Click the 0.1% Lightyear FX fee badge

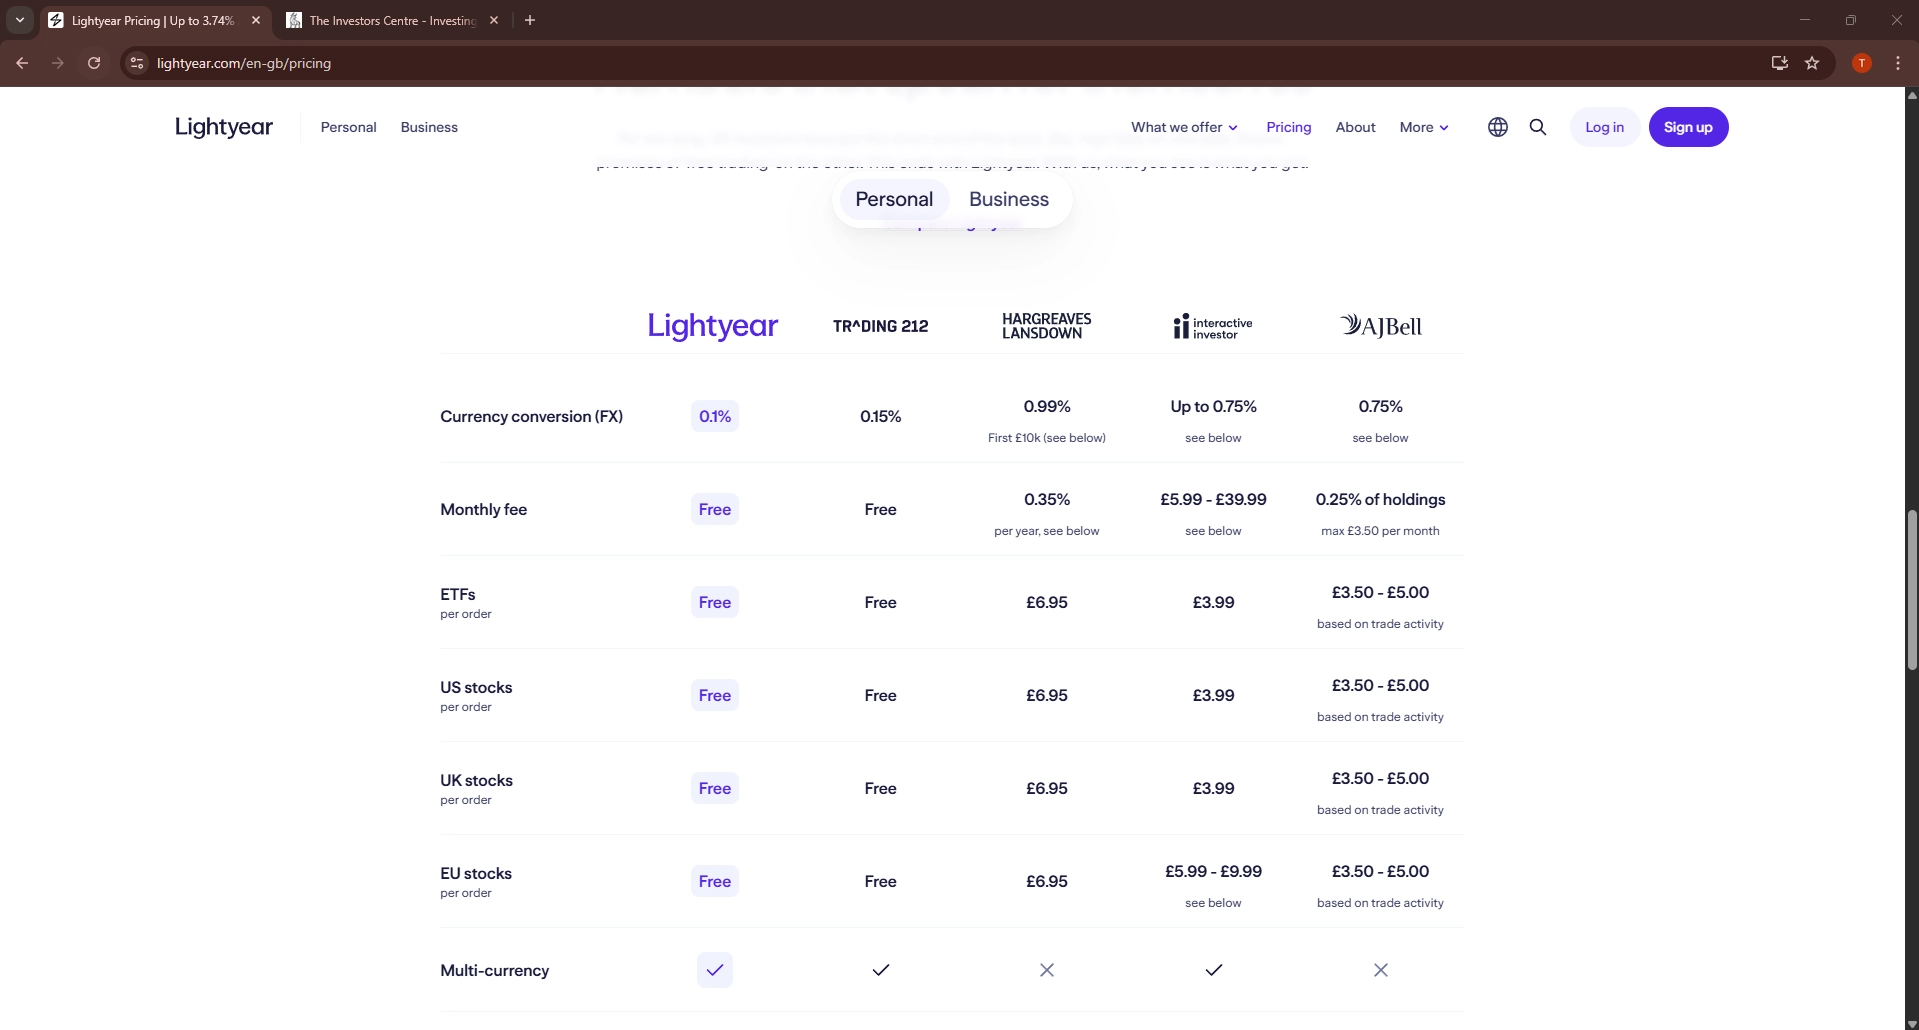715,416
